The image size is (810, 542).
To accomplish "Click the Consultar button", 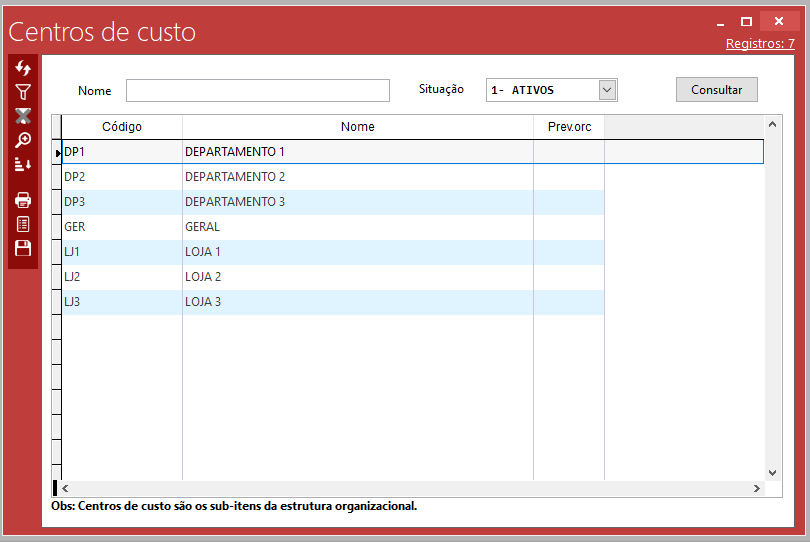I will point(716,90).
